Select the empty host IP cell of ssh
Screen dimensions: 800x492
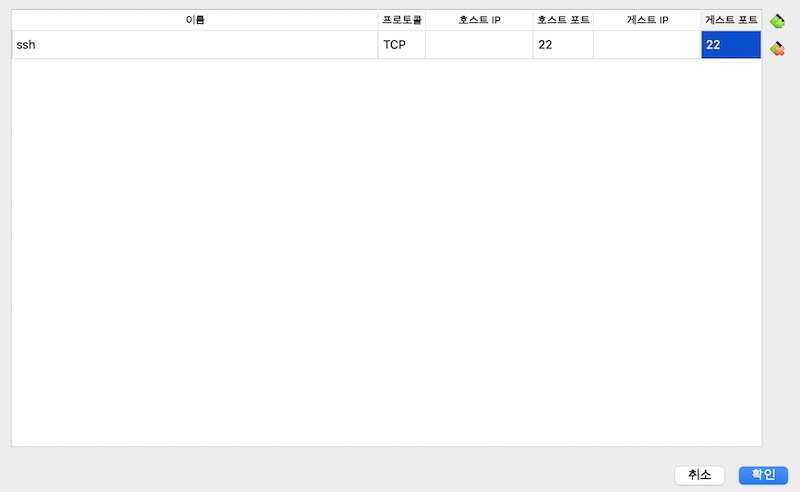coord(480,44)
